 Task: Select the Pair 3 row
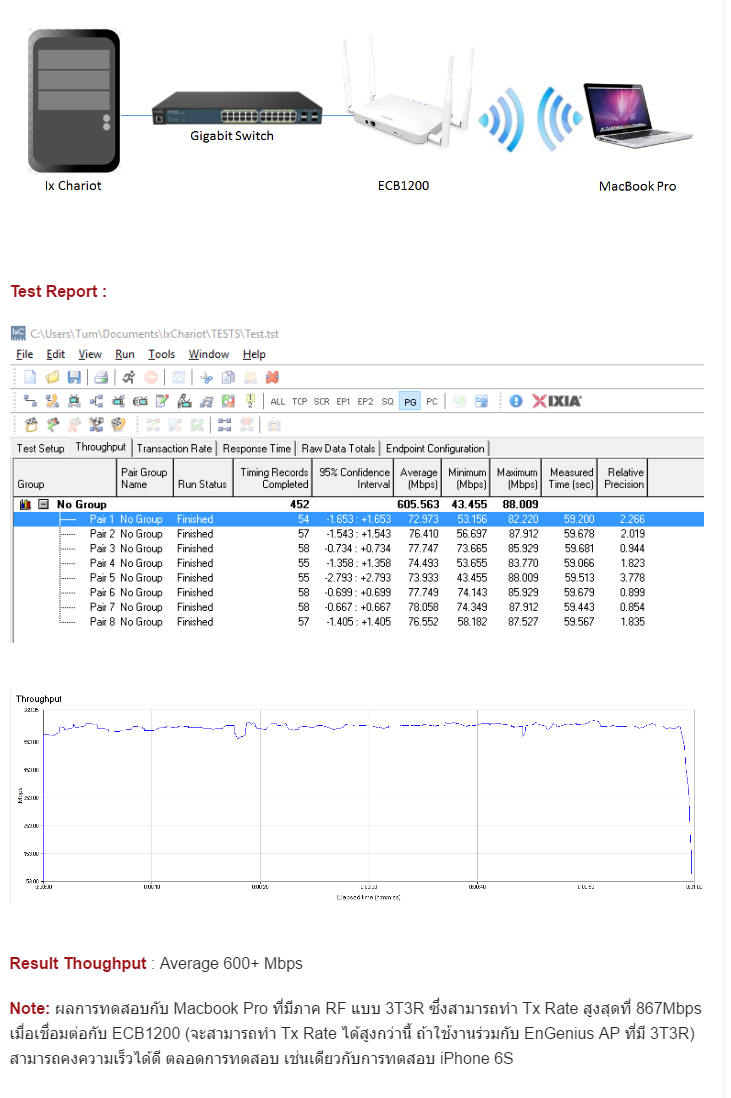[358, 548]
